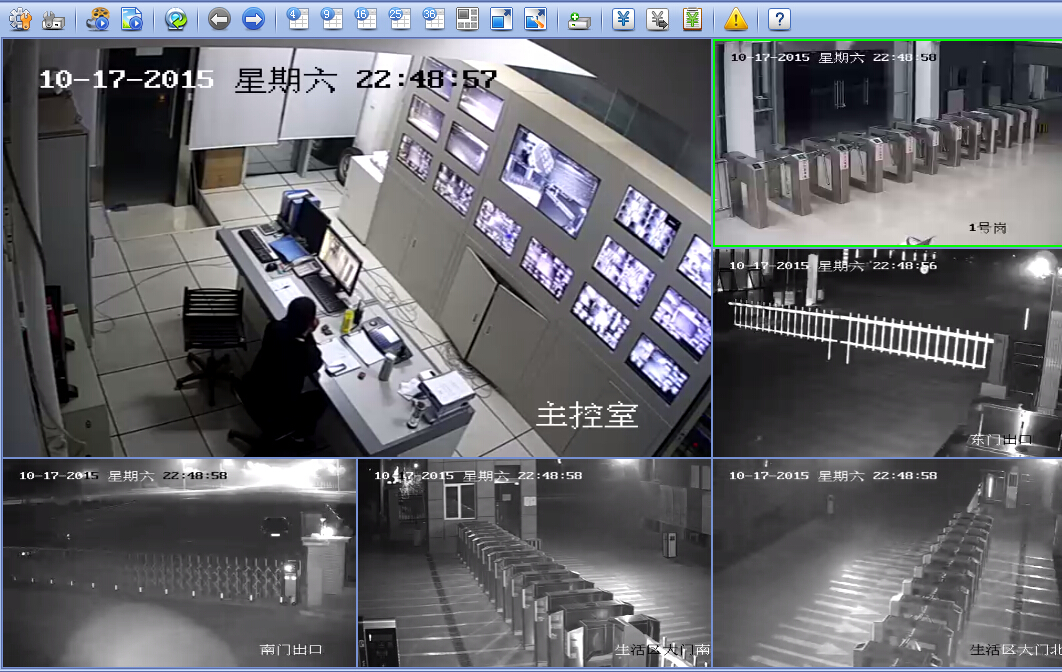Click the blue yen symbol icon
The image size is (1062, 672).
point(623,18)
